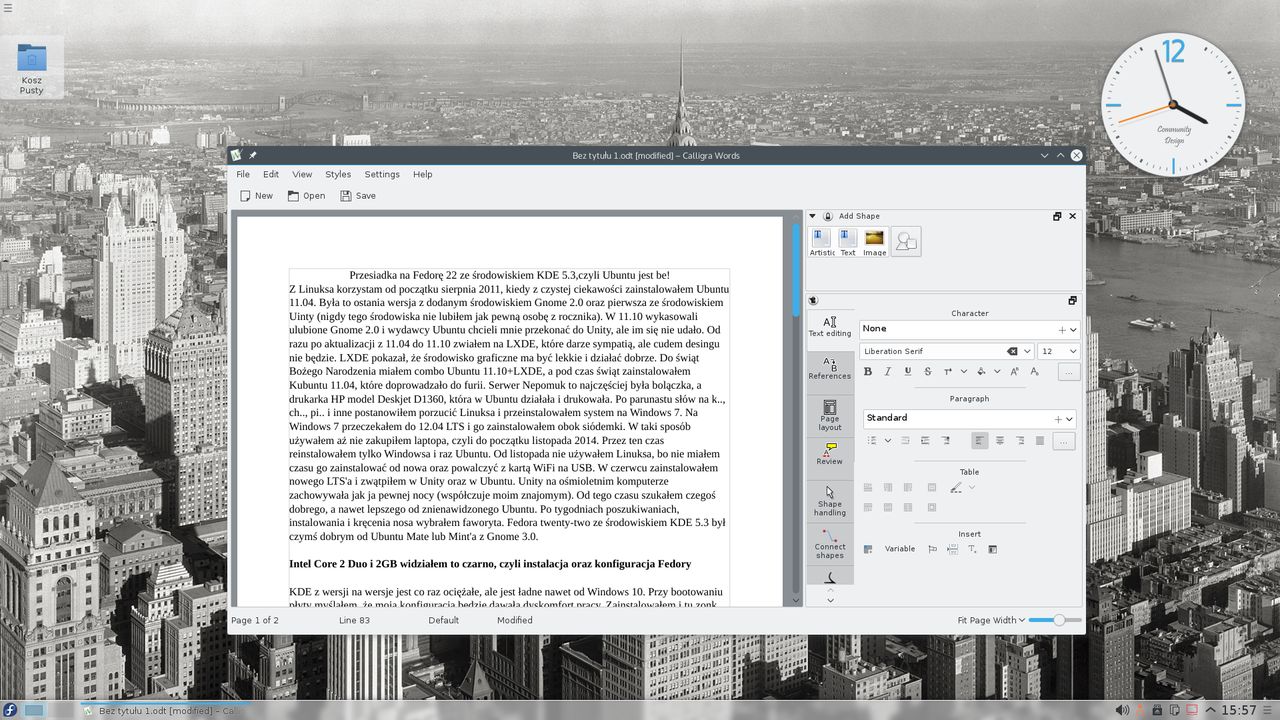Apply the background fill color button
The width and height of the screenshot is (1280, 720).
tap(981, 371)
